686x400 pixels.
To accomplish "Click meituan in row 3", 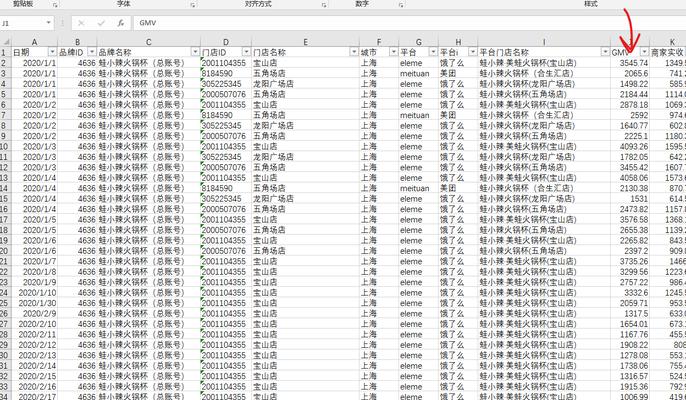I will (x=414, y=73).
